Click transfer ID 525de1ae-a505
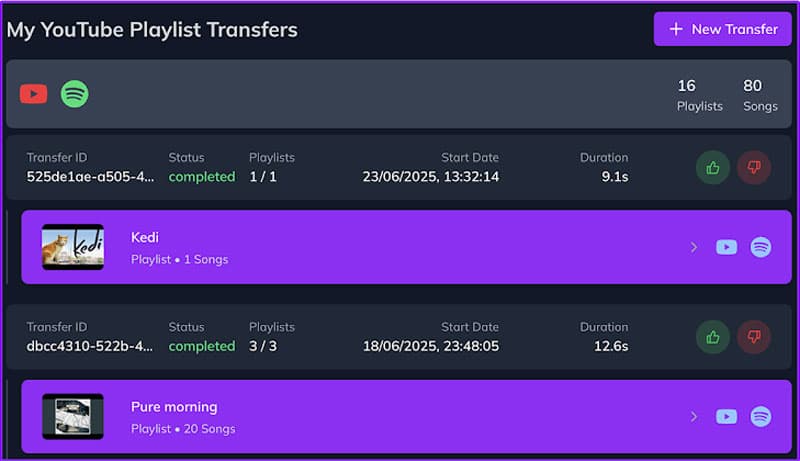800x461 pixels. click(90, 177)
